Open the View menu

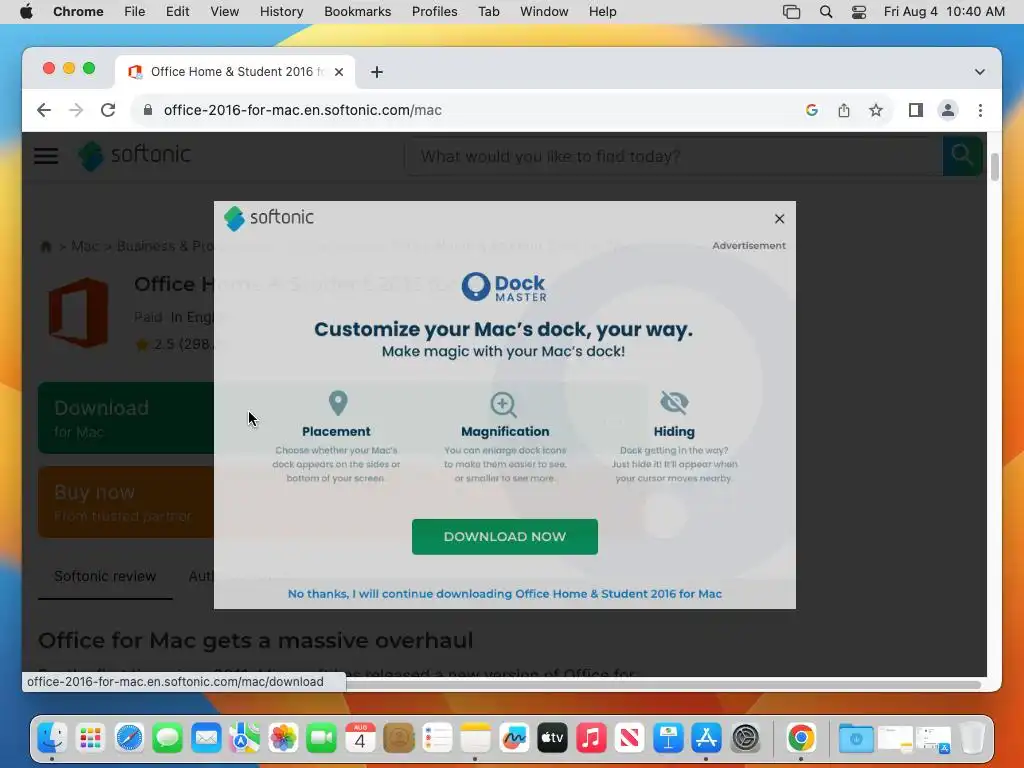[x=224, y=12]
